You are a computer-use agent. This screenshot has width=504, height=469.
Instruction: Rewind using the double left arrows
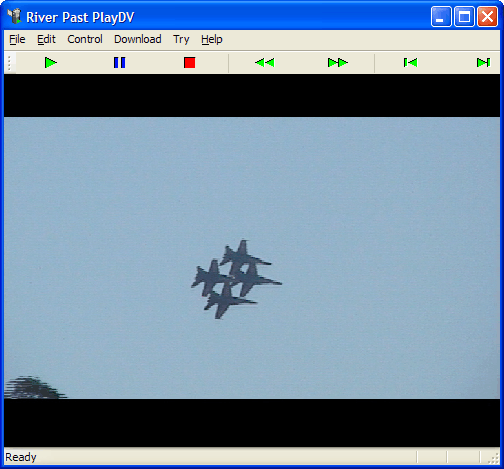click(265, 62)
